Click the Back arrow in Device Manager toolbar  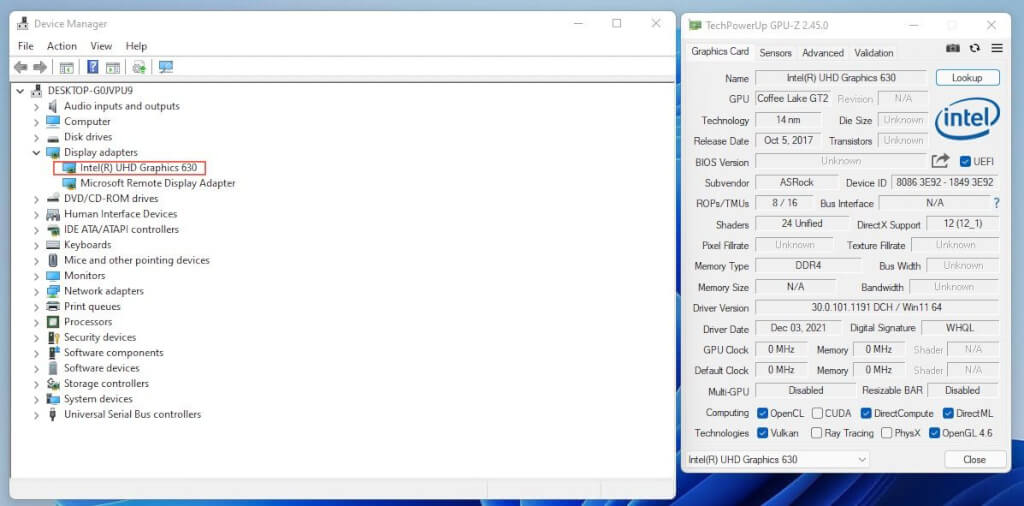point(20,67)
